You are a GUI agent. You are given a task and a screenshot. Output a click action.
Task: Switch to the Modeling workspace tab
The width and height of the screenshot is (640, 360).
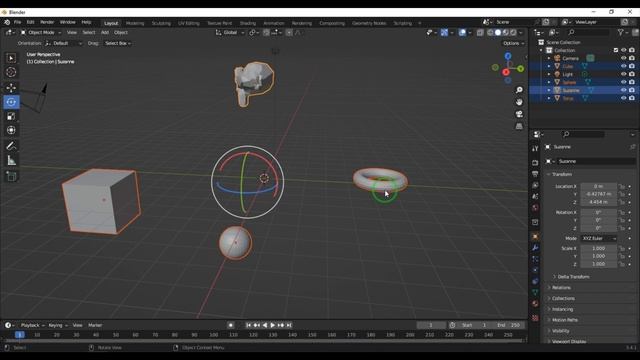pyautogui.click(x=135, y=23)
